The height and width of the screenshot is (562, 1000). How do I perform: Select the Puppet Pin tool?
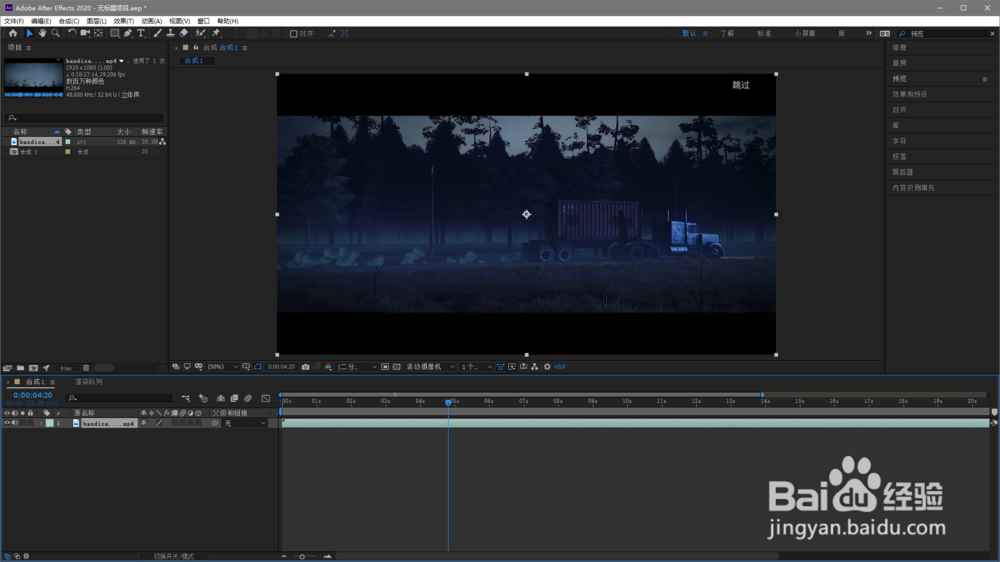(216, 33)
